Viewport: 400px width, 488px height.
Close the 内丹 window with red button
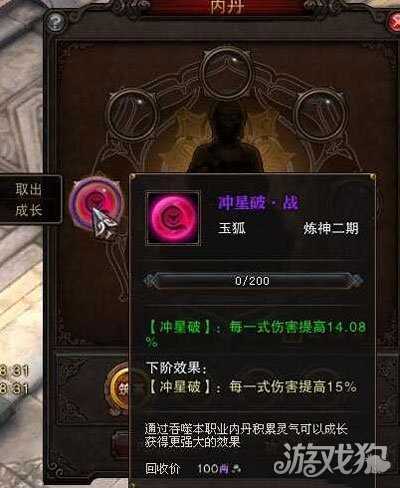click(x=394, y=22)
